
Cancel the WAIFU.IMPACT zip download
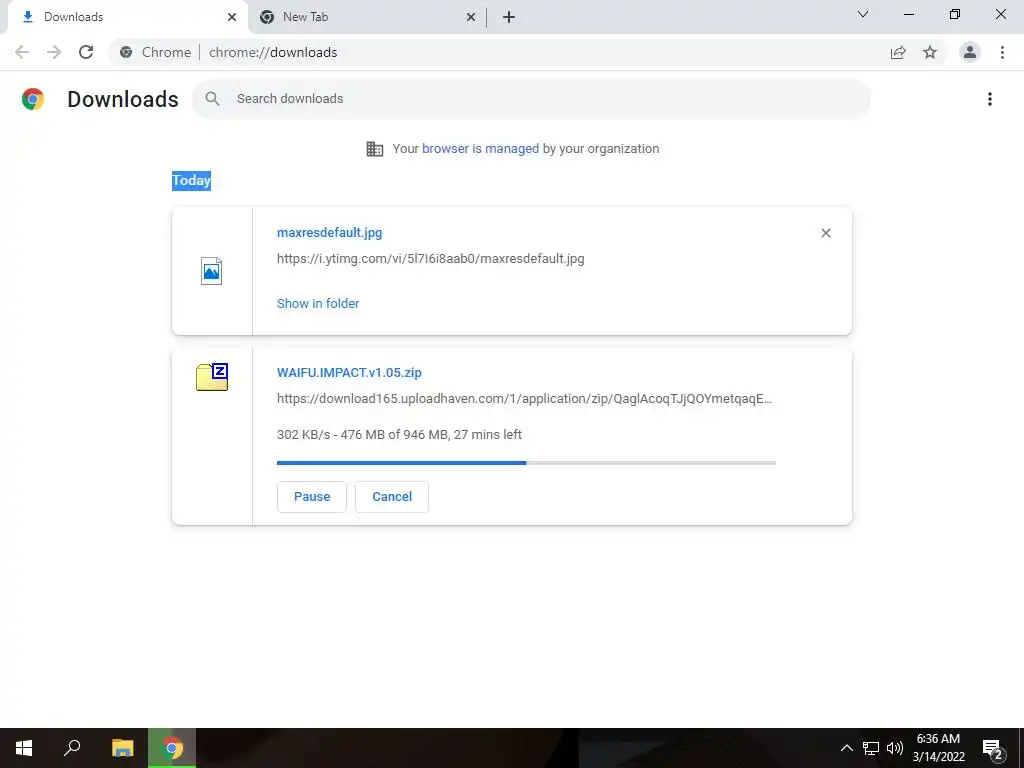(x=392, y=497)
